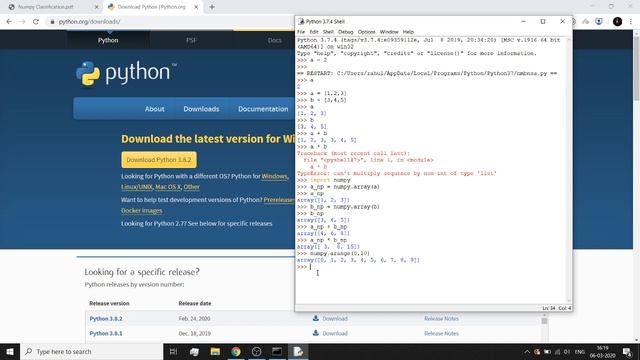Show hidden system tray icons
640x360 pixels.
click(x=527, y=351)
